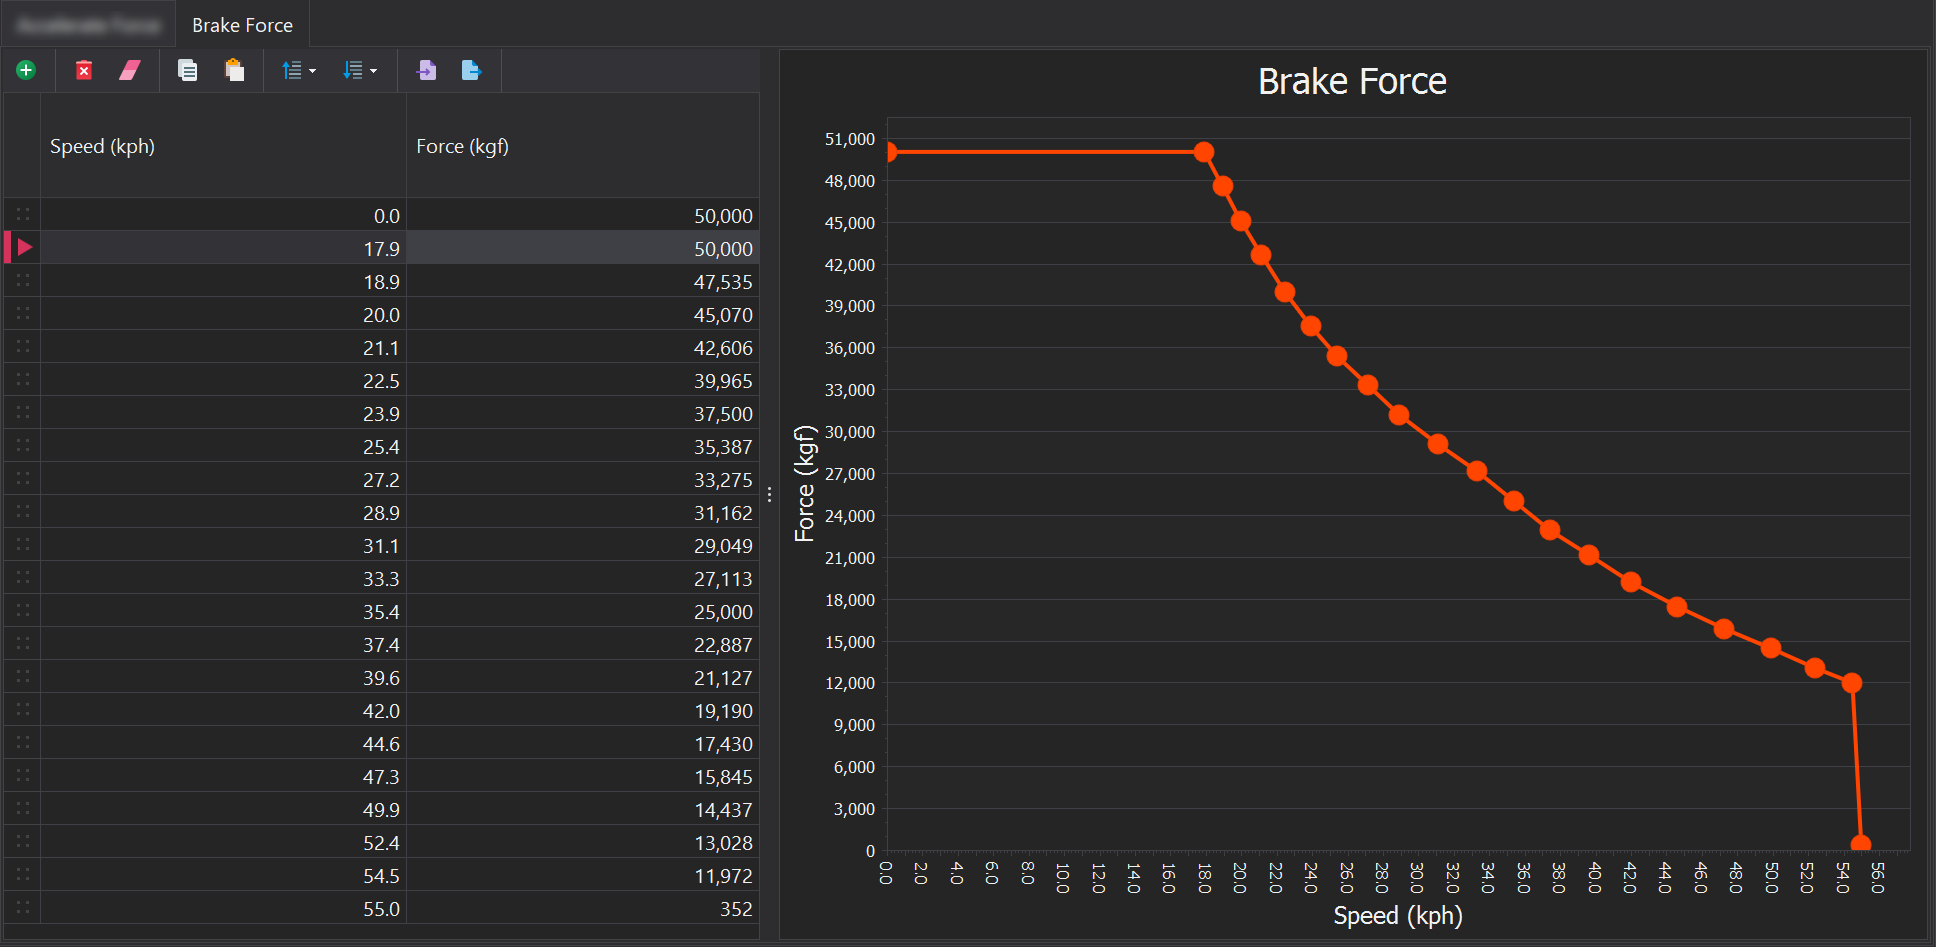
Task: Click the paste clipboard icon
Action: (x=234, y=70)
